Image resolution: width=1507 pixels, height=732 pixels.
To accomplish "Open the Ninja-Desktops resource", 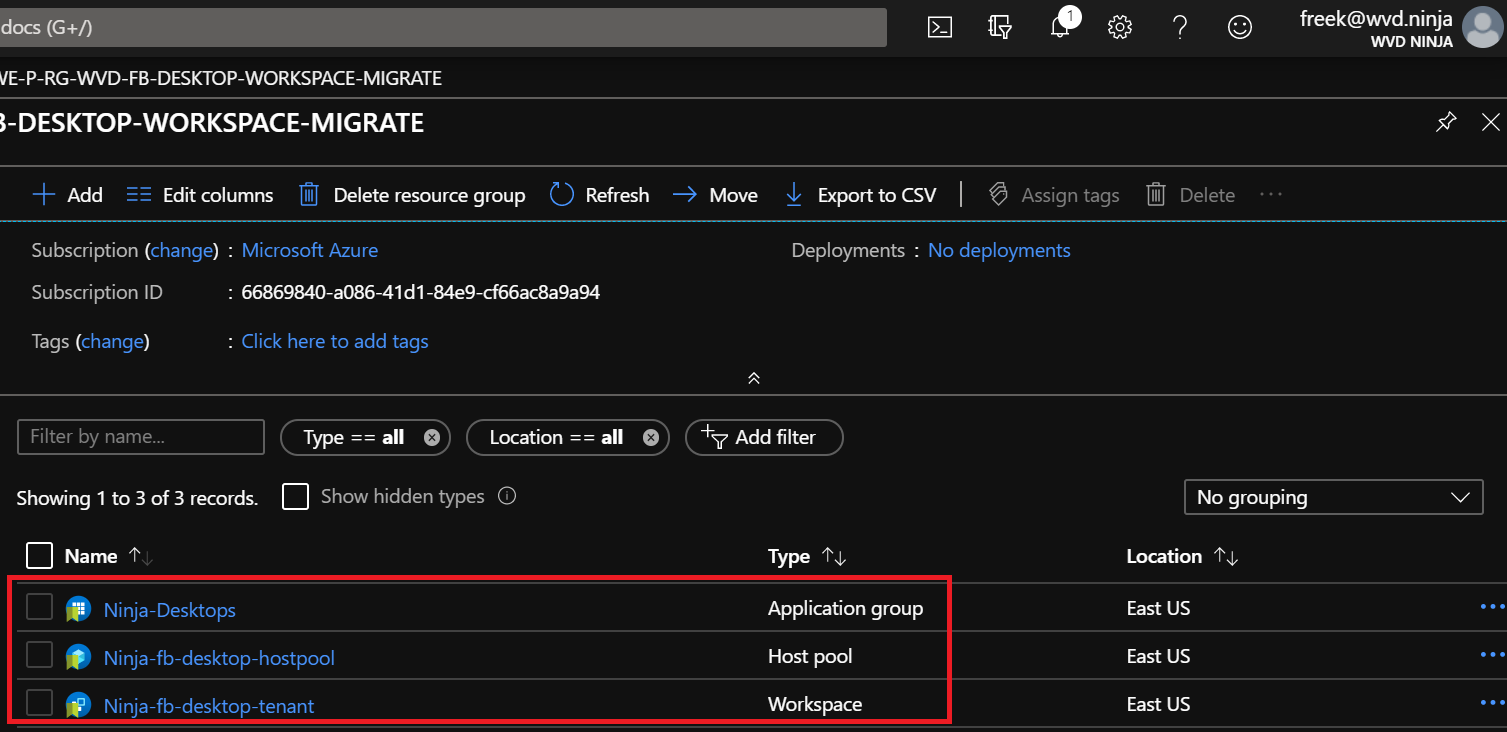I will coord(170,610).
